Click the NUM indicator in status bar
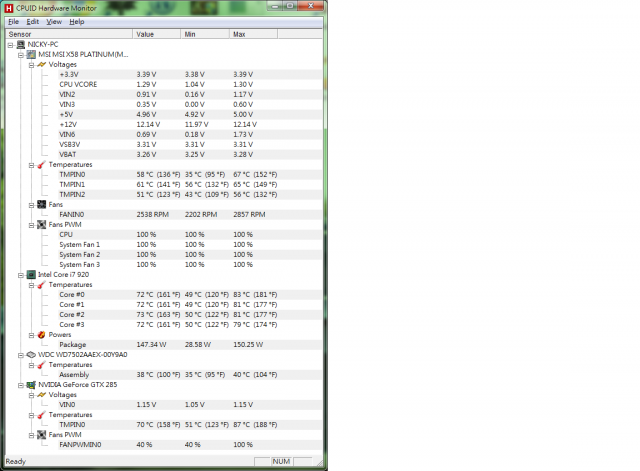 click(x=281, y=461)
